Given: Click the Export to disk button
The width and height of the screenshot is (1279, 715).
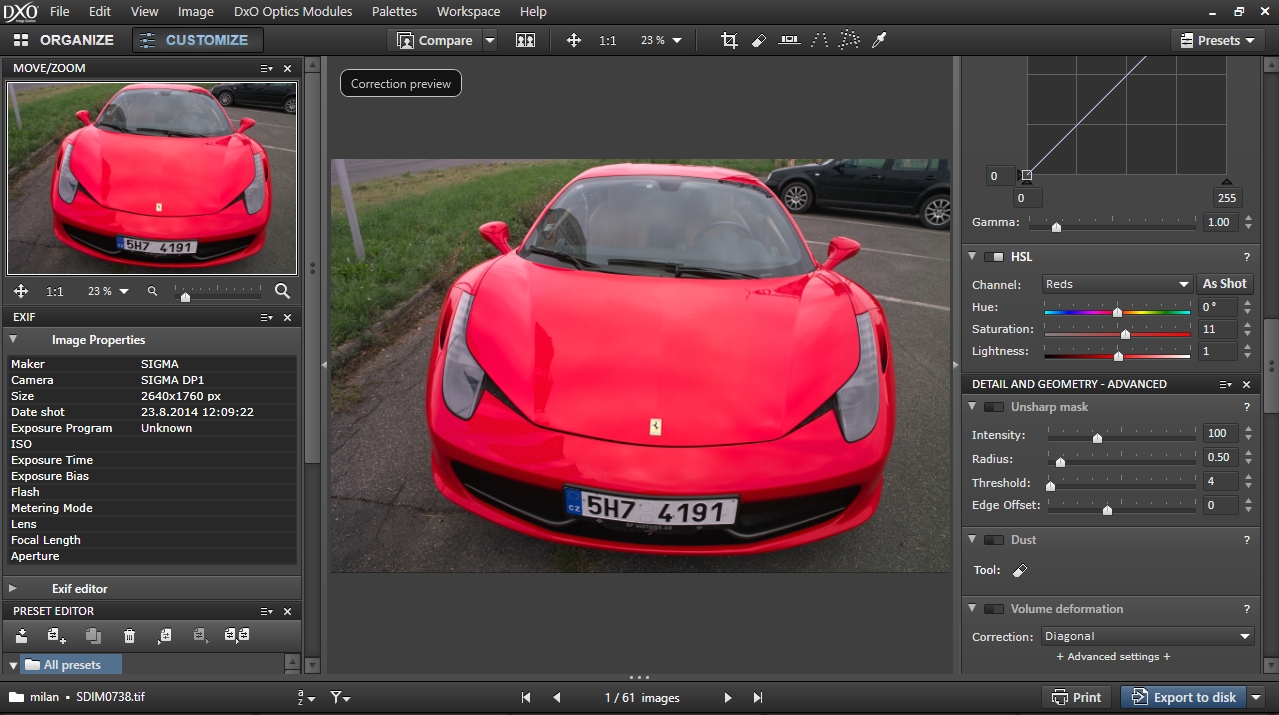Looking at the screenshot, I should [1183, 697].
